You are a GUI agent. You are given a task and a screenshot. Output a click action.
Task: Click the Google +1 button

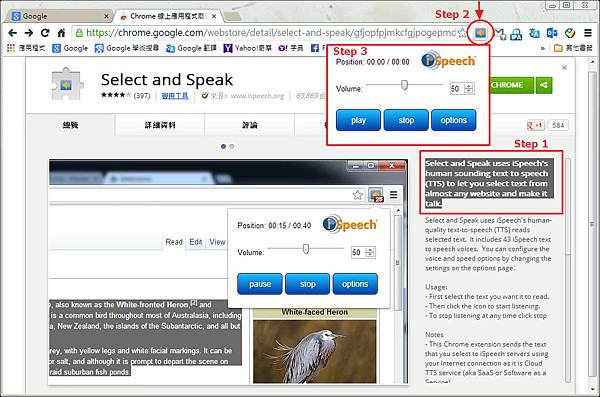536,125
